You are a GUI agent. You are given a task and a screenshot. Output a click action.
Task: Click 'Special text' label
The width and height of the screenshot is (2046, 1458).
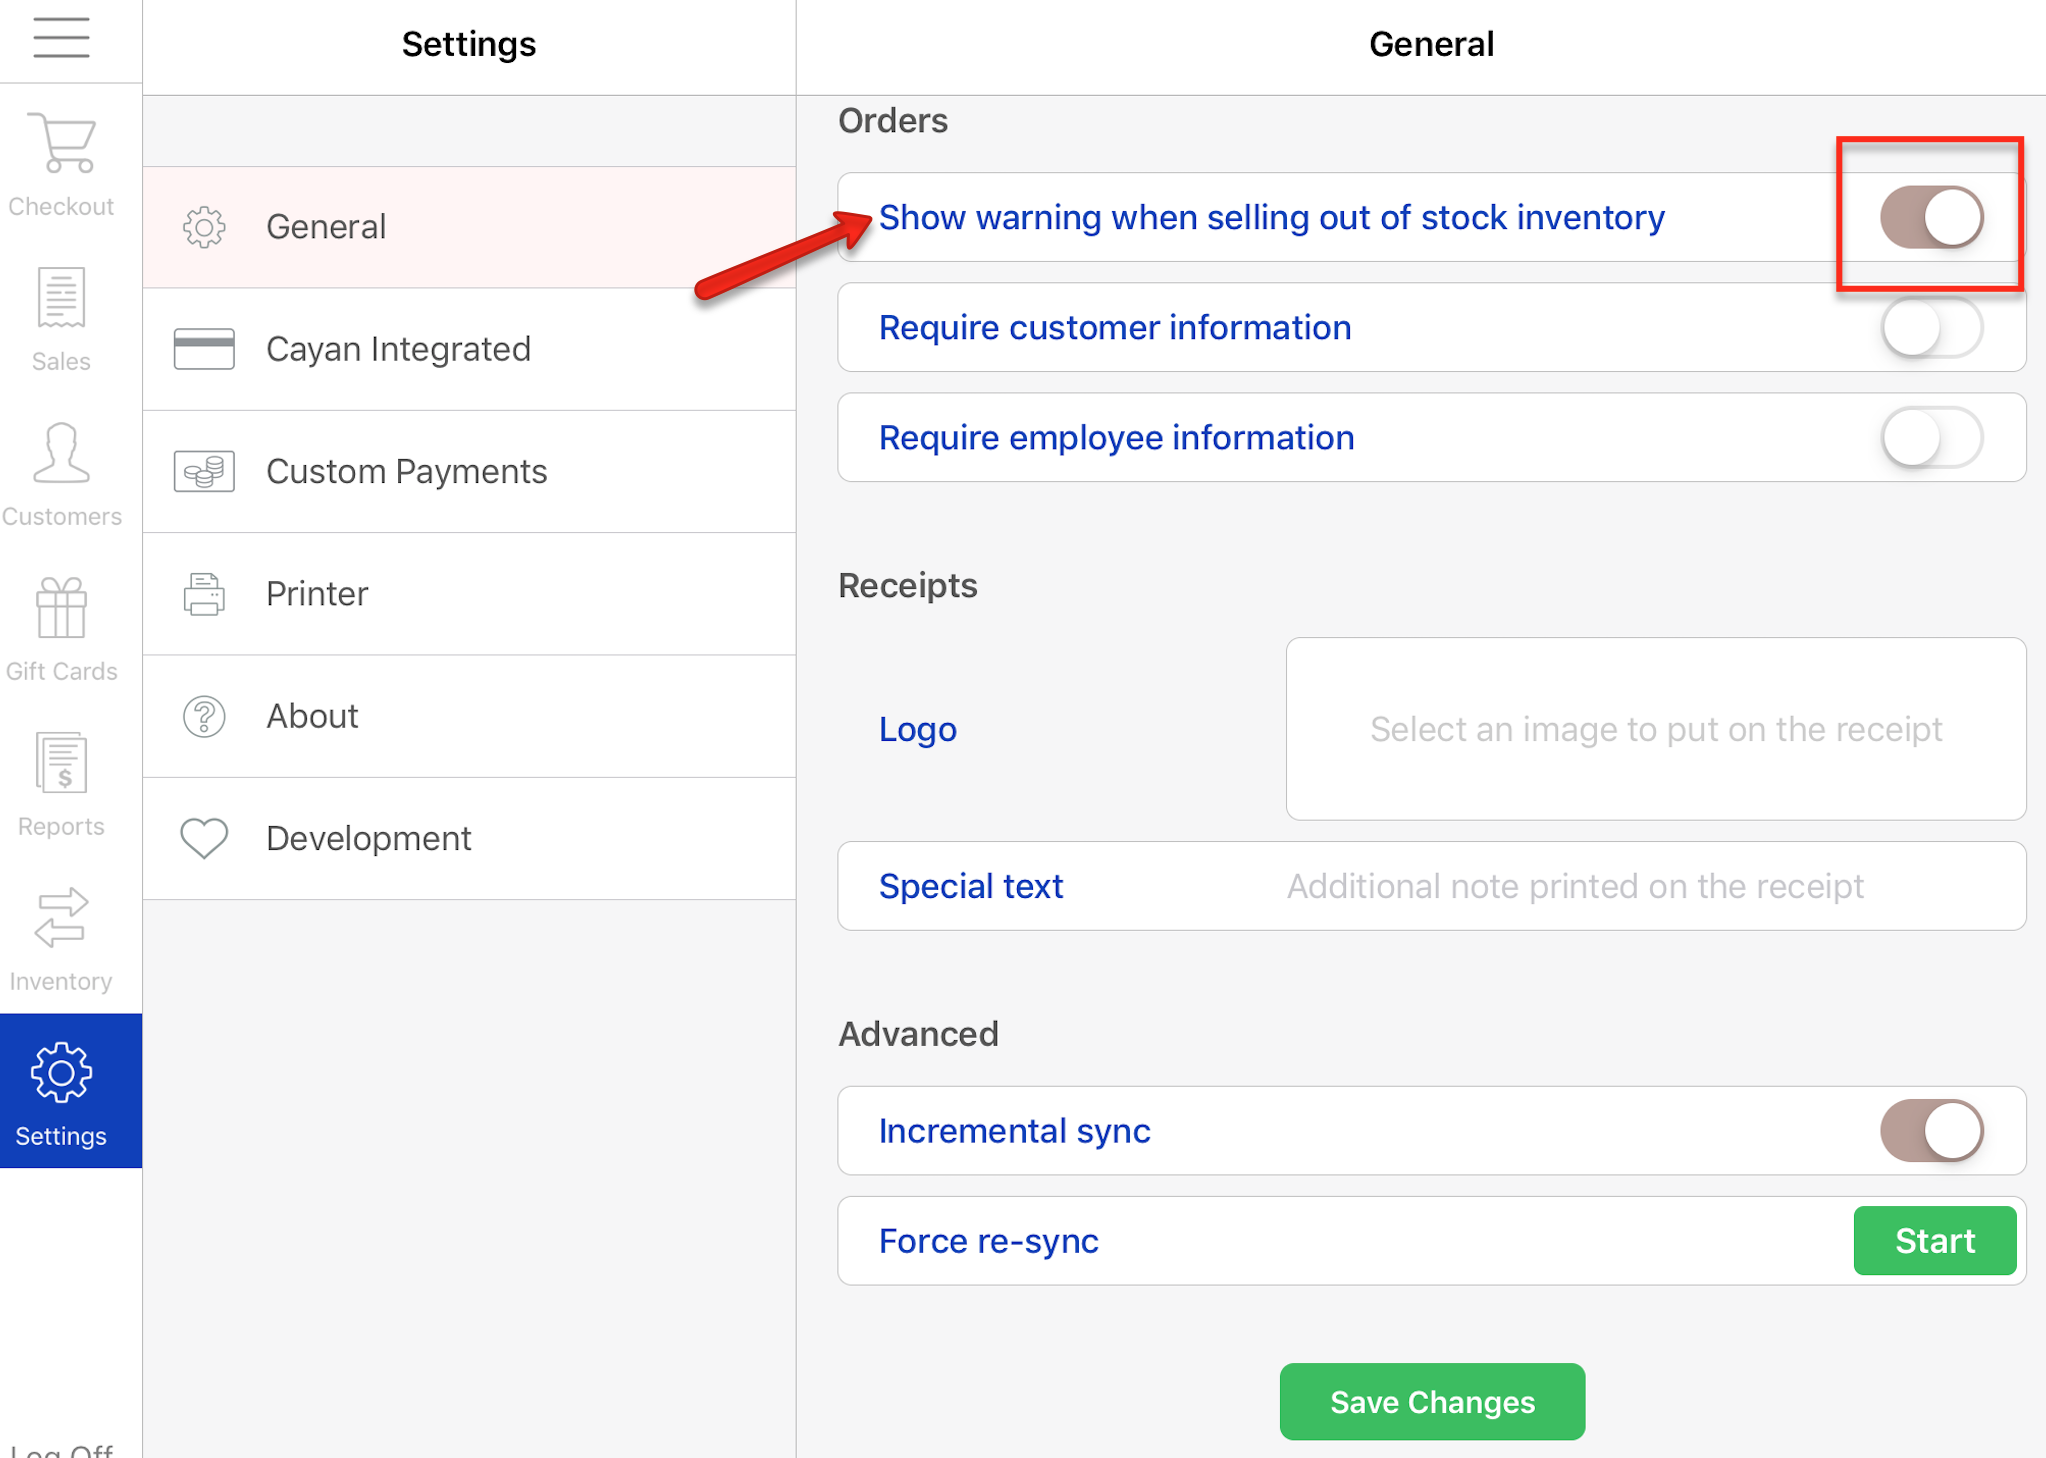tap(970, 886)
